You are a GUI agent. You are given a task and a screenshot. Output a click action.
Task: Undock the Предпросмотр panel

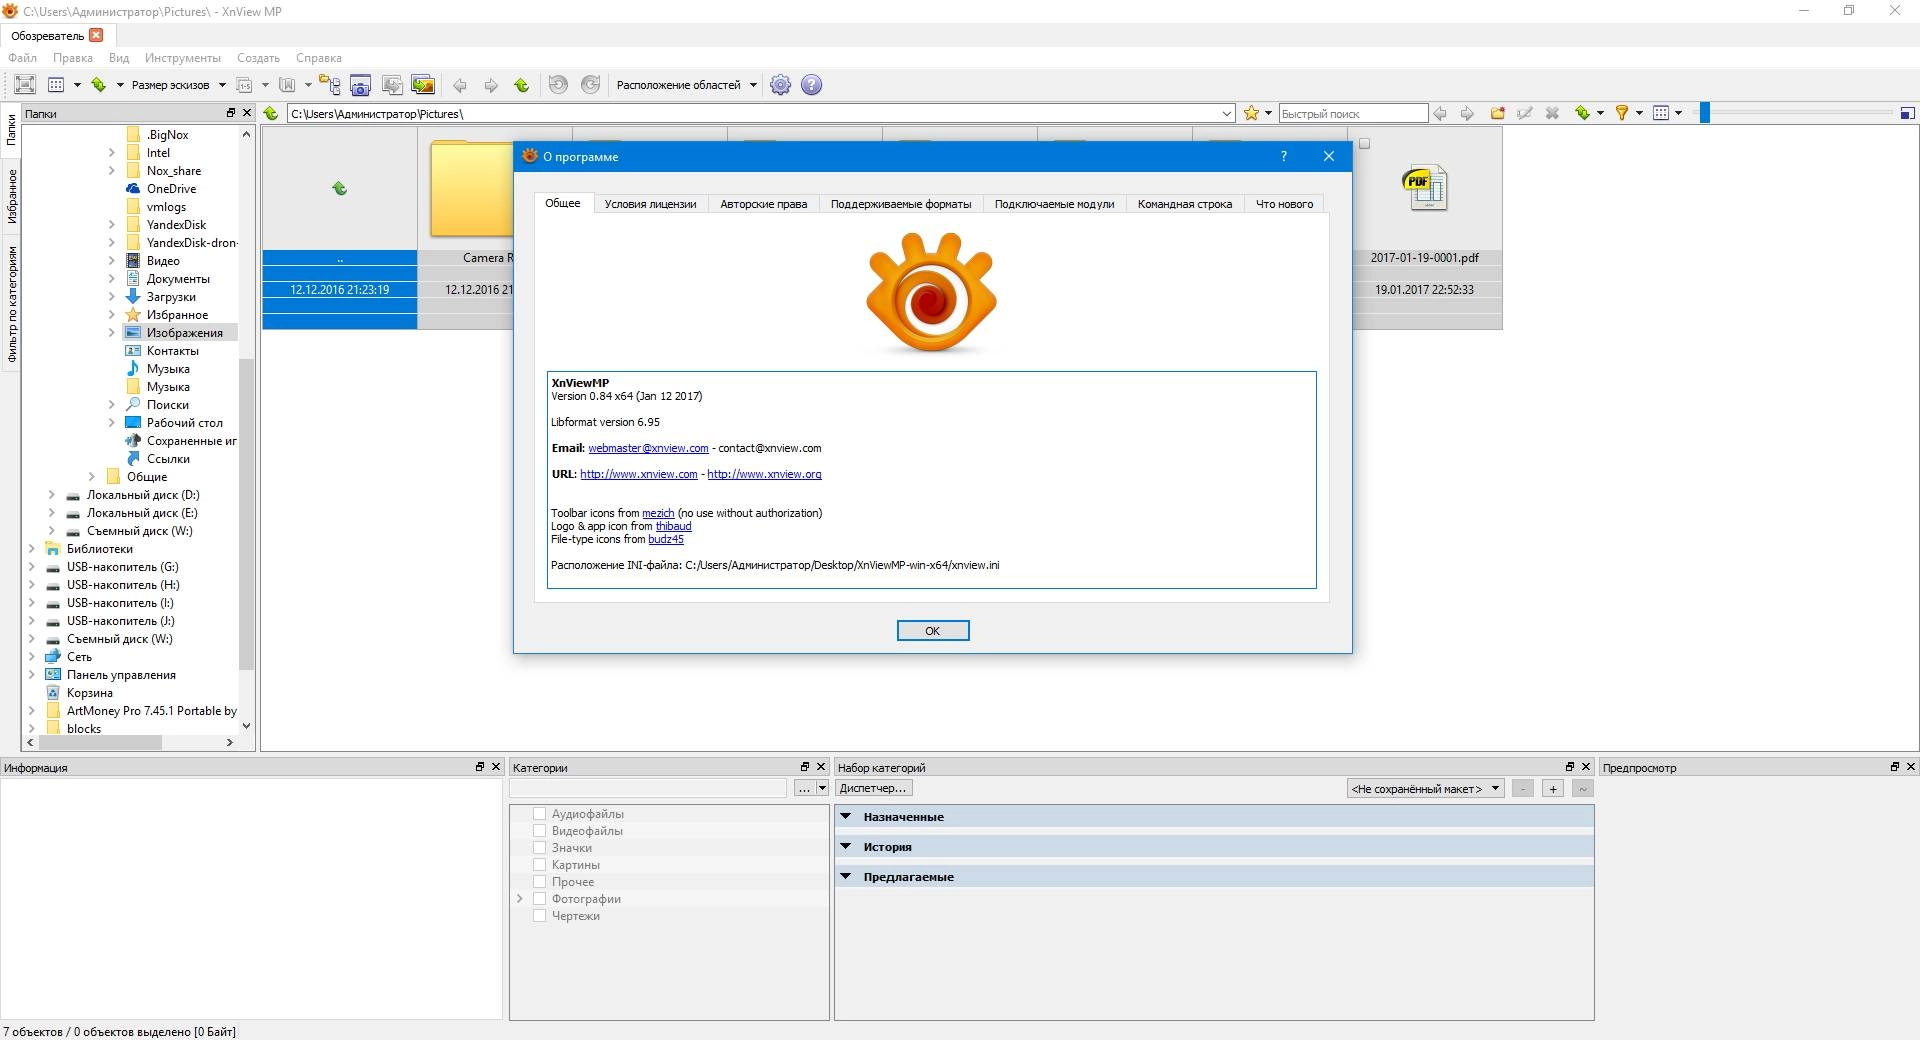tap(1894, 767)
